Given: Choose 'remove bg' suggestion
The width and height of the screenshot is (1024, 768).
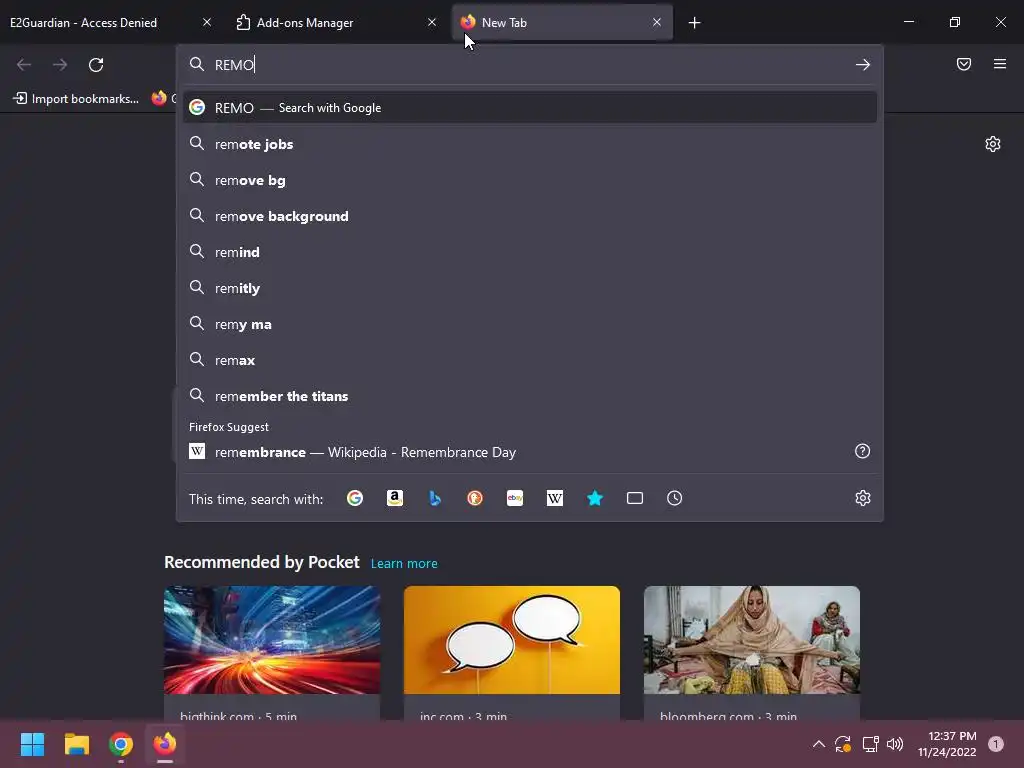Looking at the screenshot, I should (530, 180).
